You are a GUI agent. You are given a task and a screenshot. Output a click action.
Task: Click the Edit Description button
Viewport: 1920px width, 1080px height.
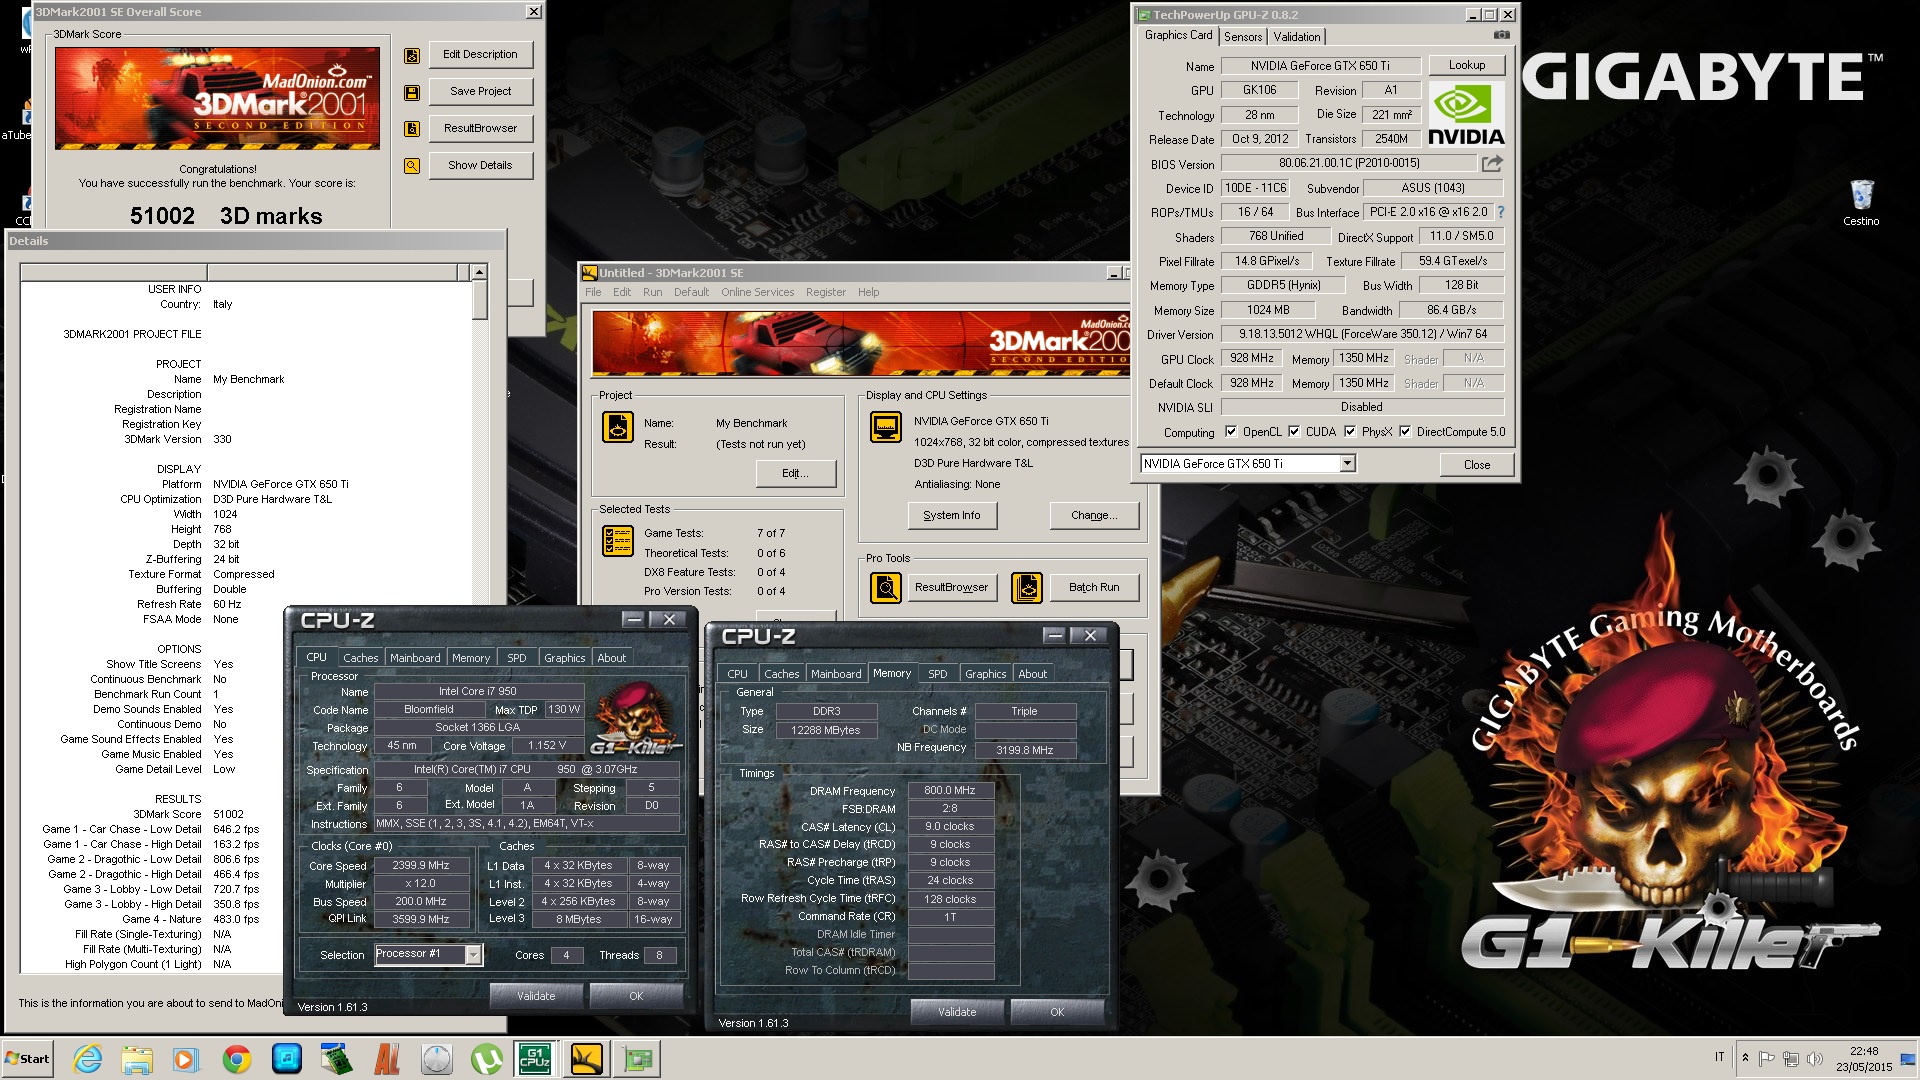480,55
